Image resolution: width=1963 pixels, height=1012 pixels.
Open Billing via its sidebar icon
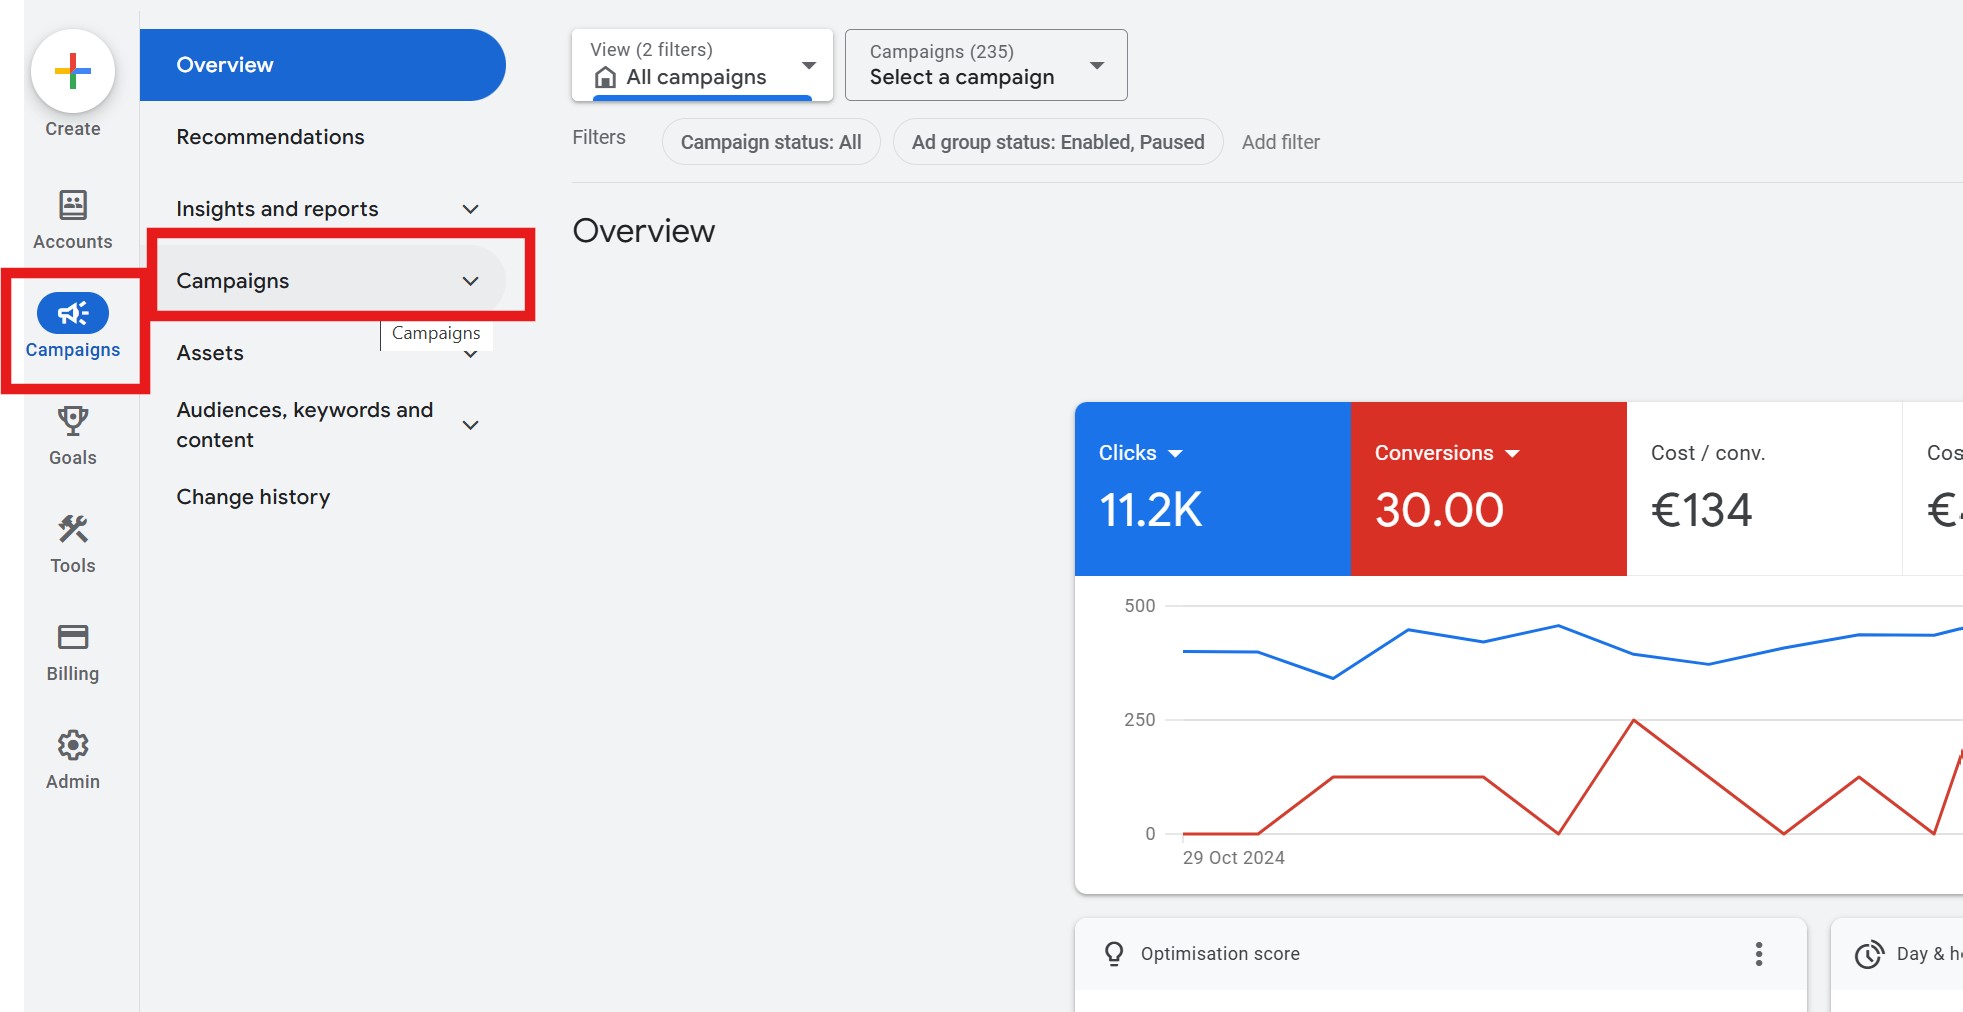click(x=72, y=637)
